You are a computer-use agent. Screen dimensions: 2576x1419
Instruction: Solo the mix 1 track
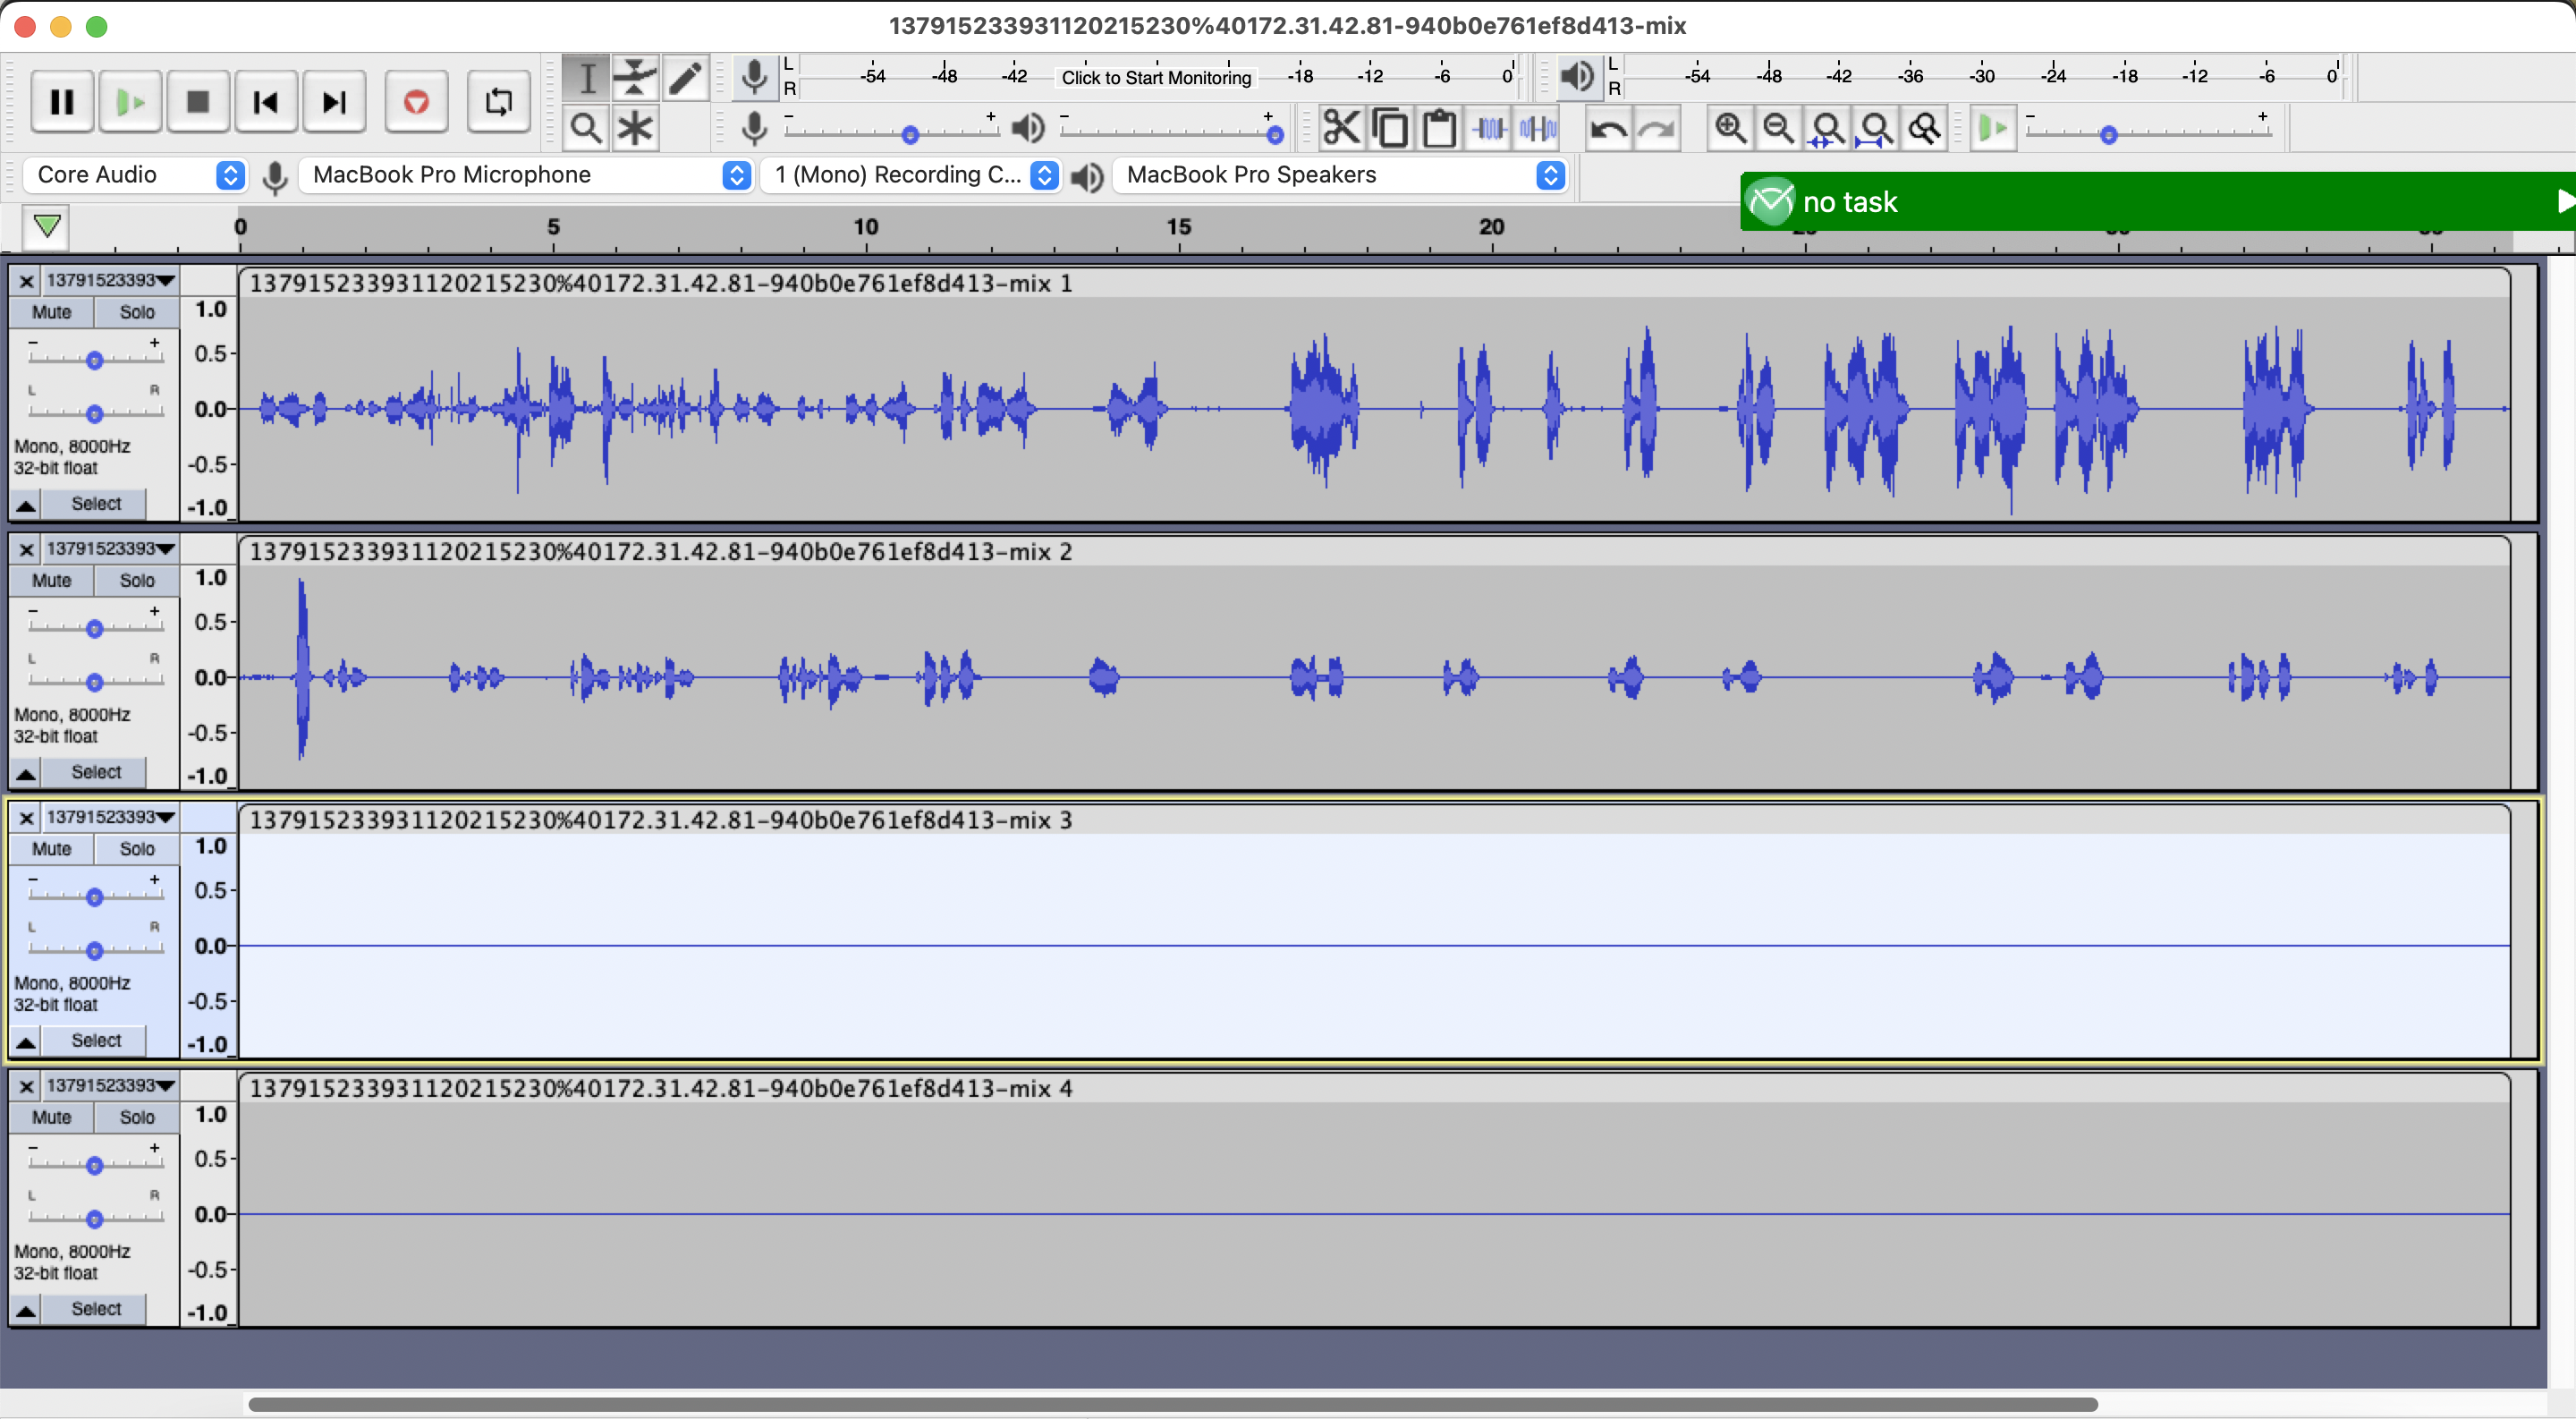pos(137,312)
